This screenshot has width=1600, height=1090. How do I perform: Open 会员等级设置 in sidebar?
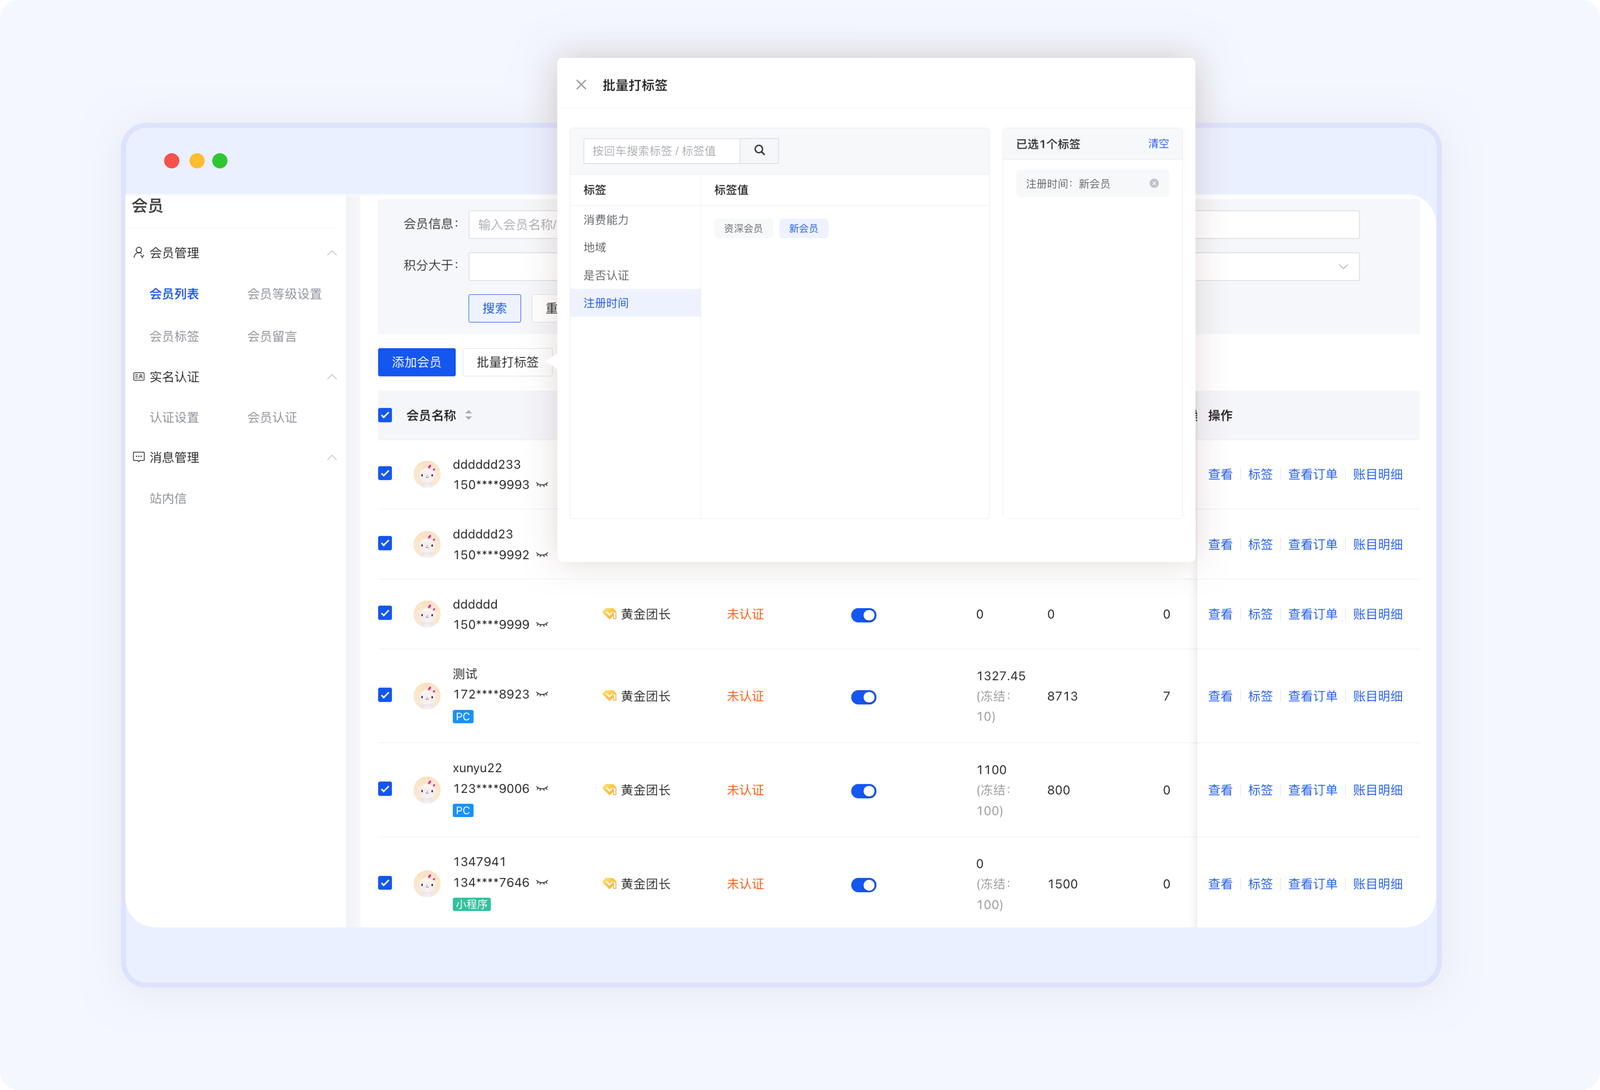tap(284, 294)
